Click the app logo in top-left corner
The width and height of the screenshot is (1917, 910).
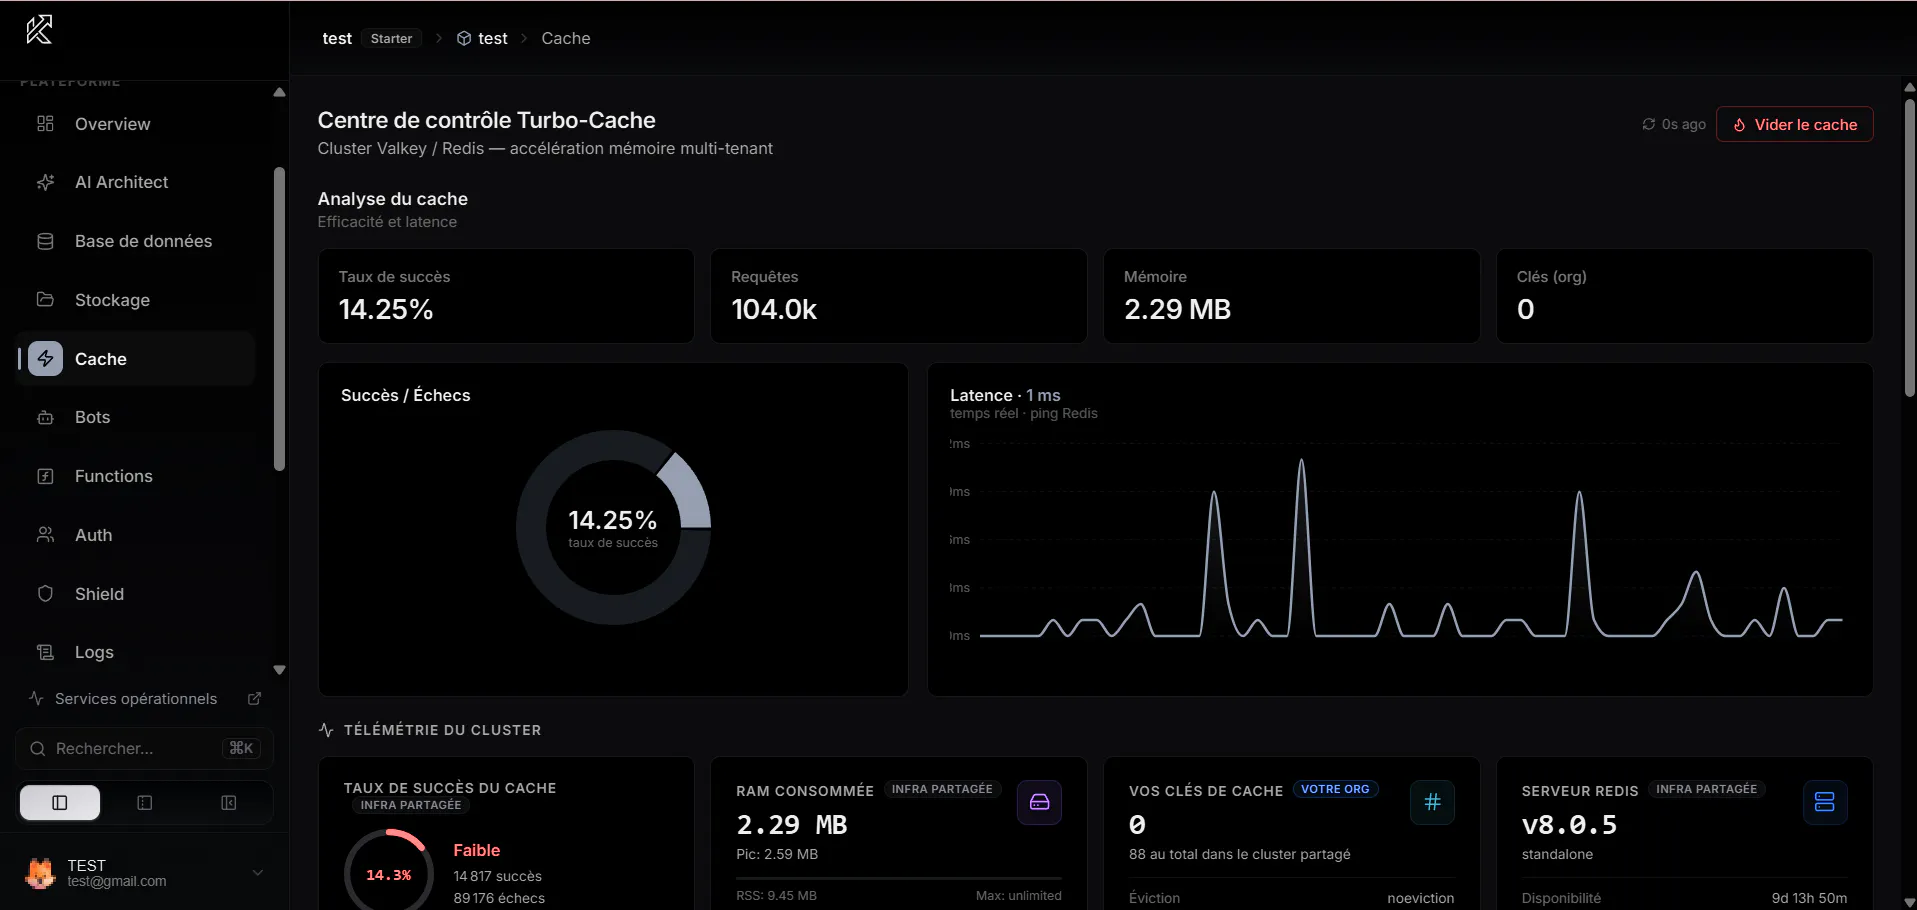tap(39, 30)
